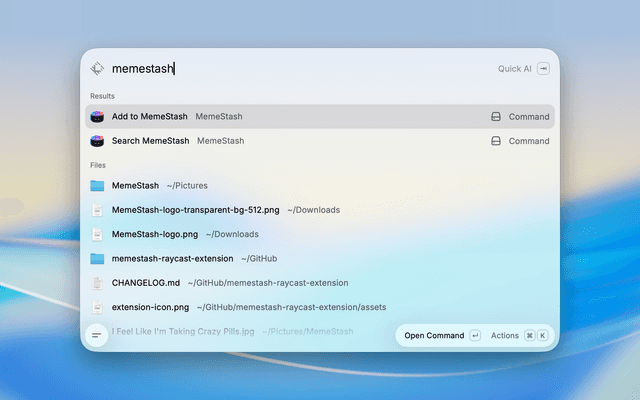Viewport: 640px width, 400px height.
Task: Click the Raycast logo icon in search bar
Action: click(97, 69)
